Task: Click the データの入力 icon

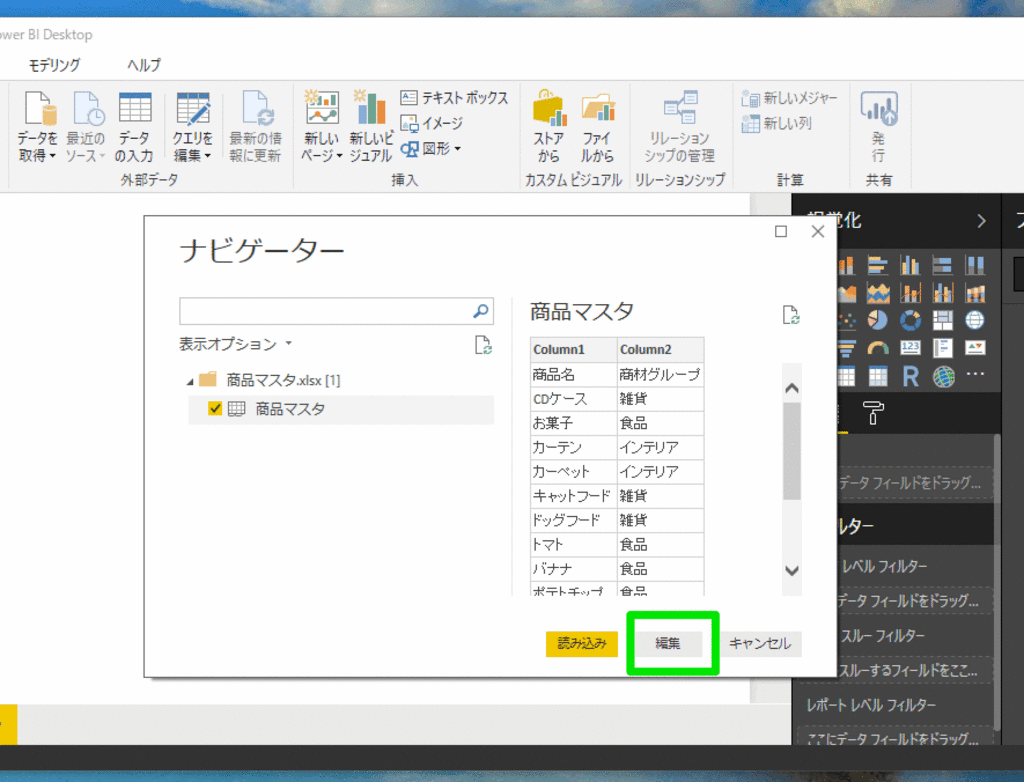Action: click(135, 125)
